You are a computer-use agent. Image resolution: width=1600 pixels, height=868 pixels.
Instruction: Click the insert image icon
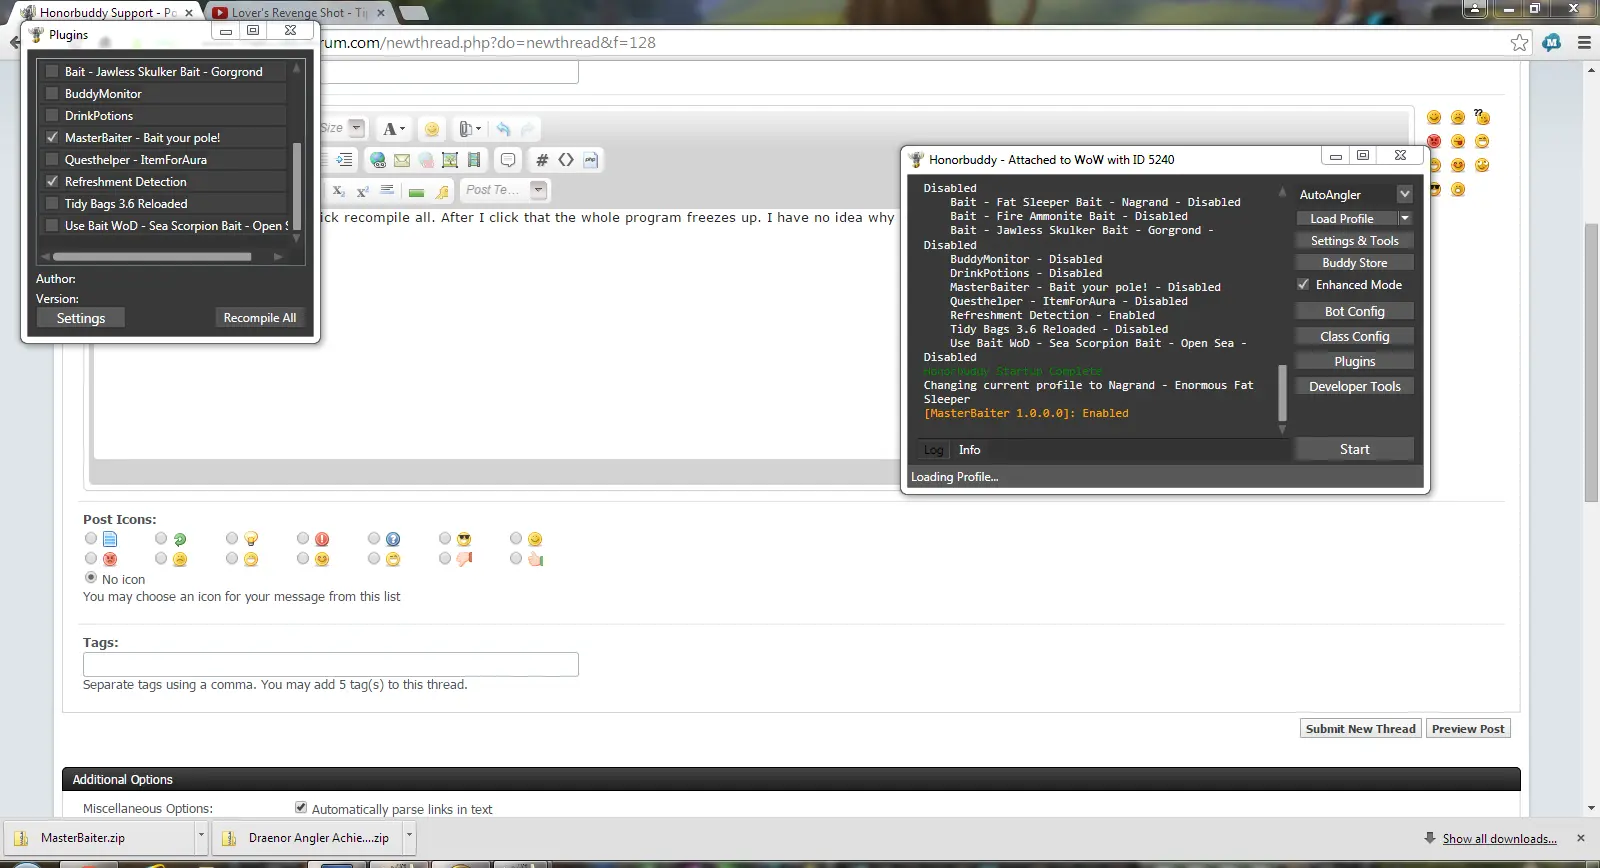click(450, 160)
